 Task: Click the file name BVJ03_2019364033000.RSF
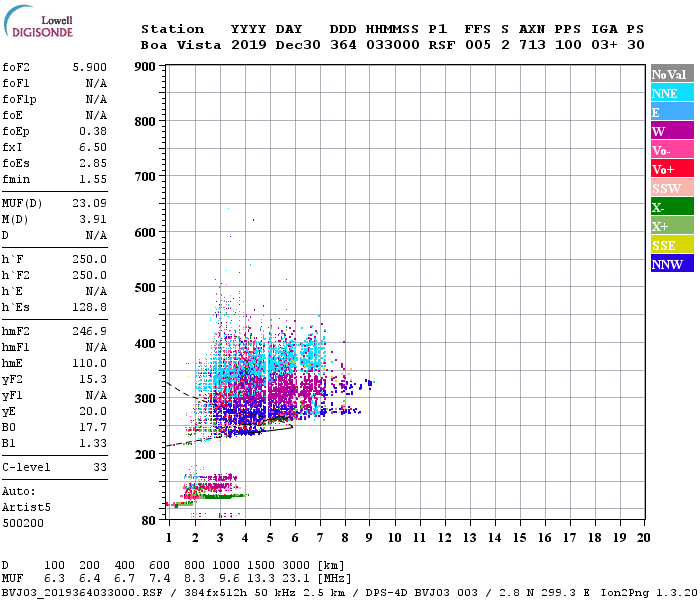click(x=82, y=593)
